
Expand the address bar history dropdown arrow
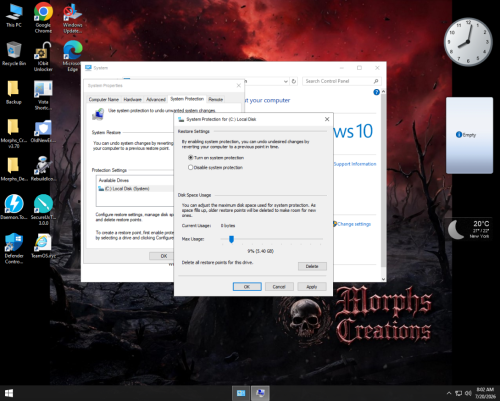coord(286,81)
